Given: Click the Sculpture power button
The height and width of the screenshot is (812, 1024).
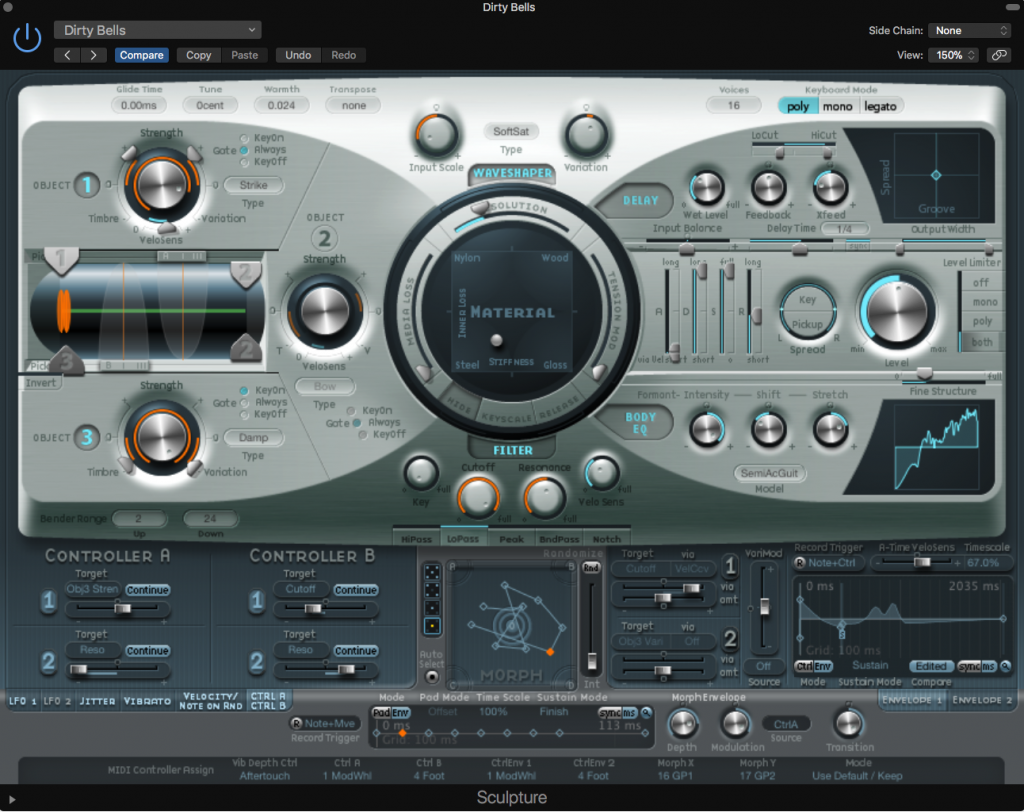Looking at the screenshot, I should pyautogui.click(x=27, y=37).
